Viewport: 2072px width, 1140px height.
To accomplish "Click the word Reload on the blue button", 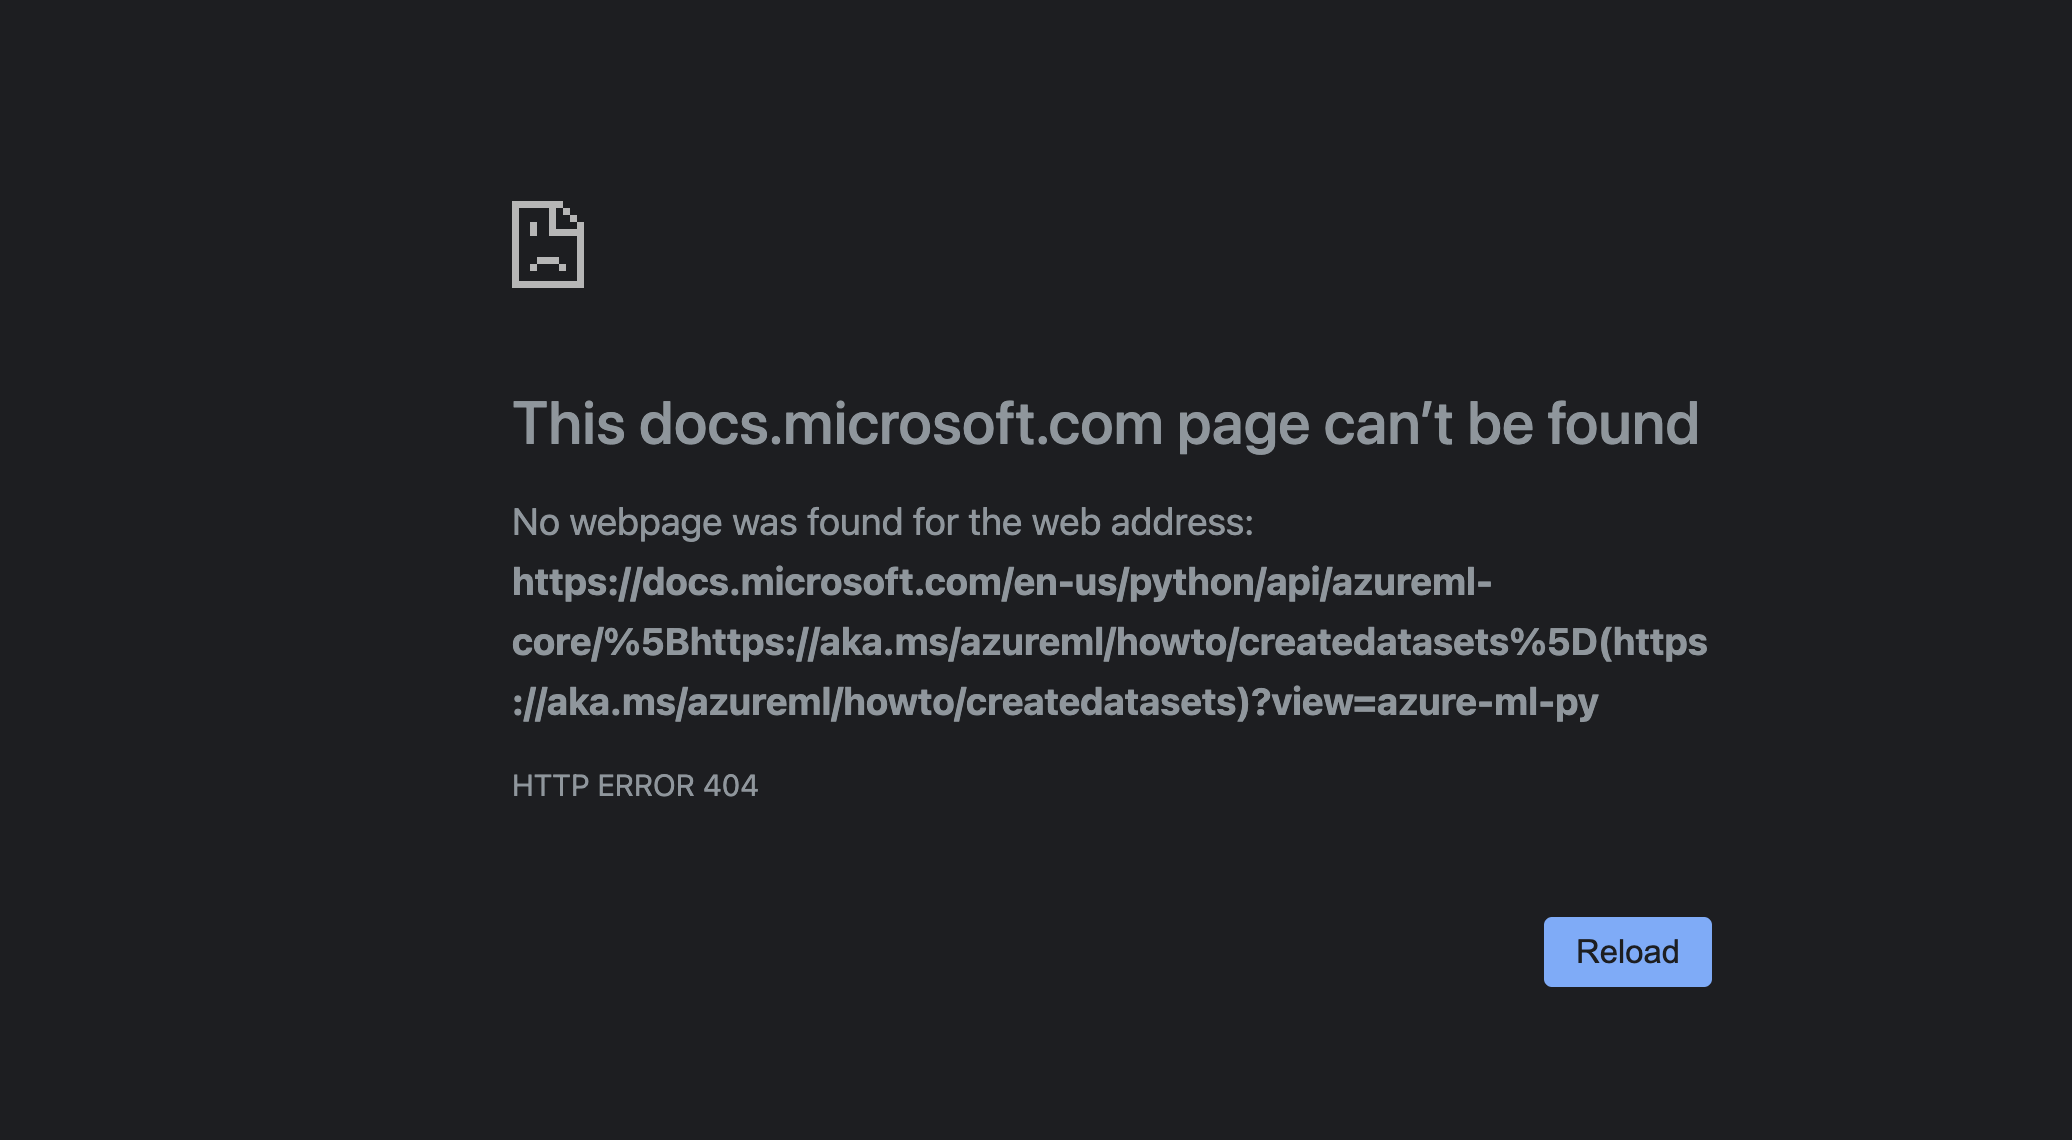I will (x=1627, y=951).
